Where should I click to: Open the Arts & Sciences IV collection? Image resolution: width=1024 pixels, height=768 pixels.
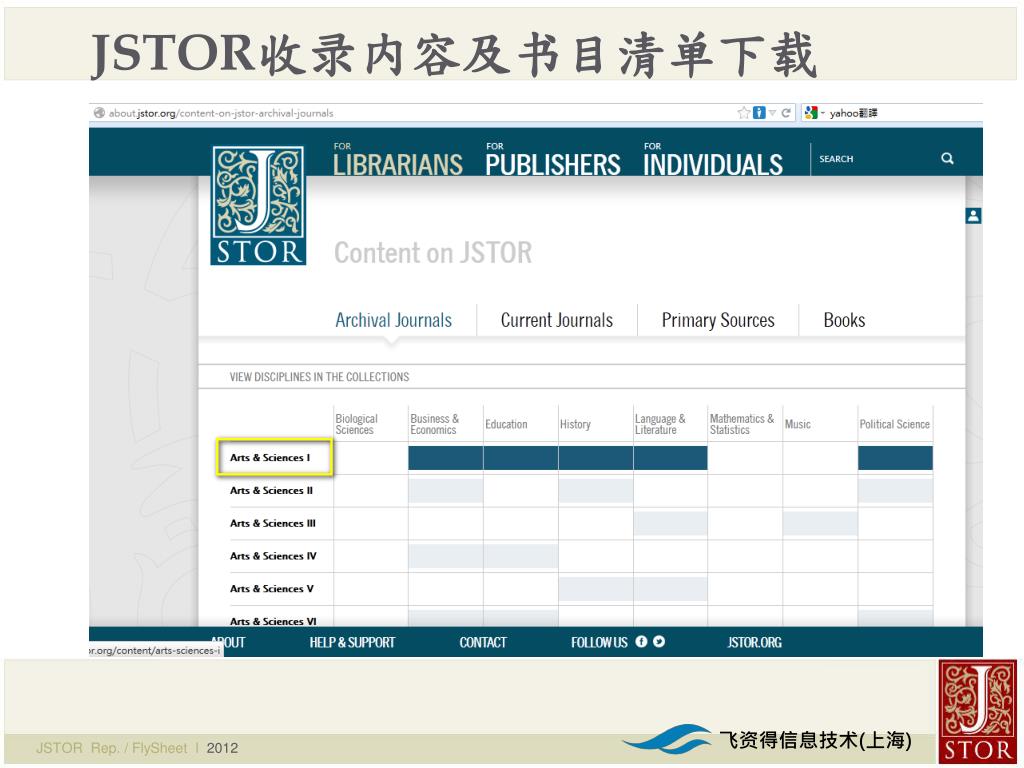[x=273, y=556]
